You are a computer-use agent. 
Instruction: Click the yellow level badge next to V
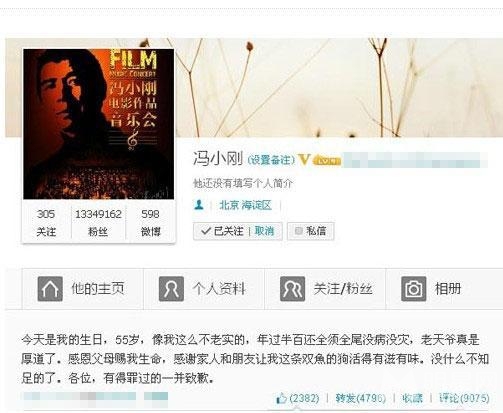pos(327,160)
